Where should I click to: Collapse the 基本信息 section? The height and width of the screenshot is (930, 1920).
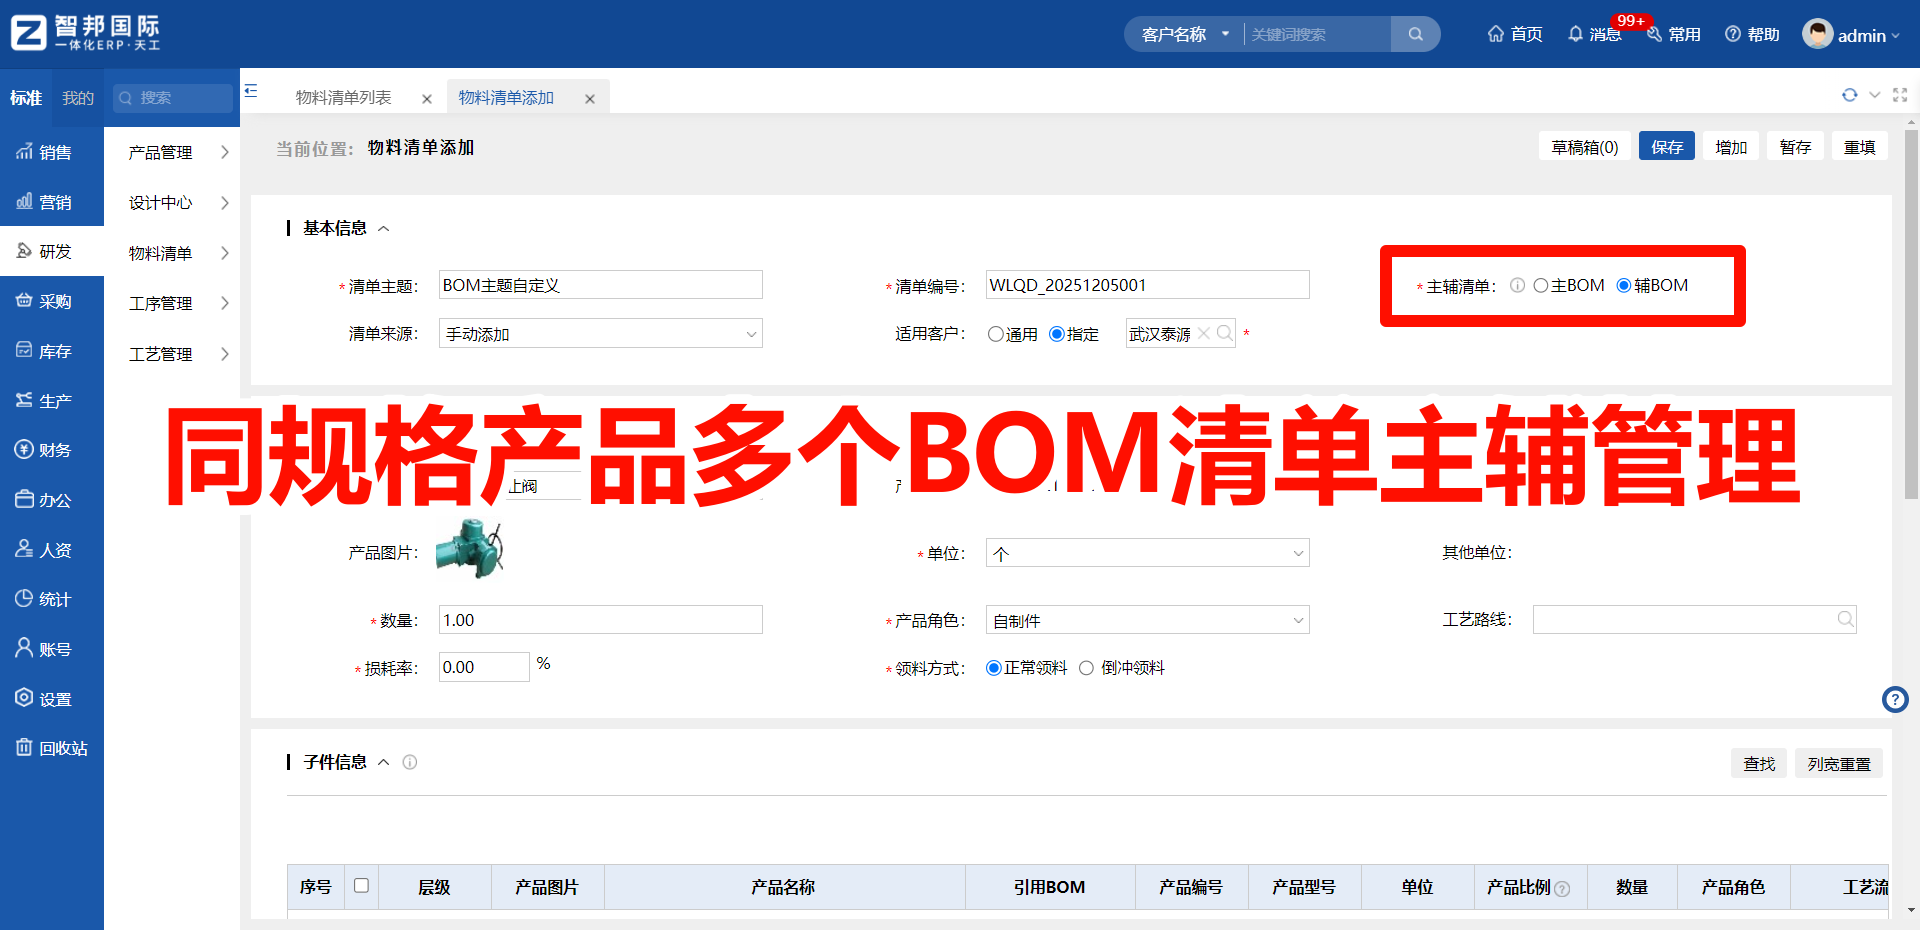click(x=384, y=228)
